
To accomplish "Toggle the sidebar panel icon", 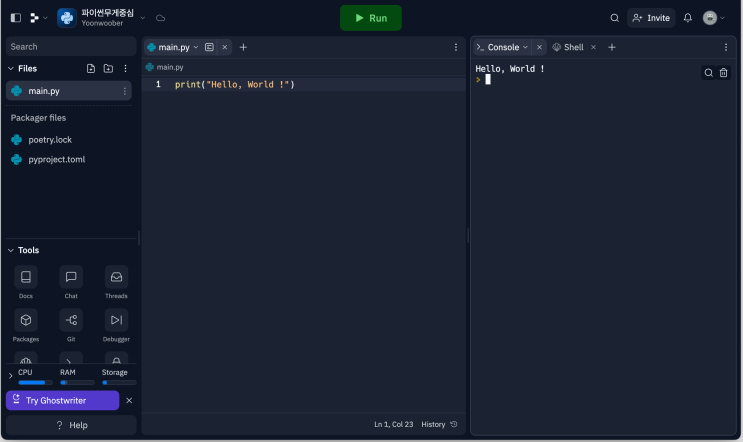I will [x=15, y=18].
